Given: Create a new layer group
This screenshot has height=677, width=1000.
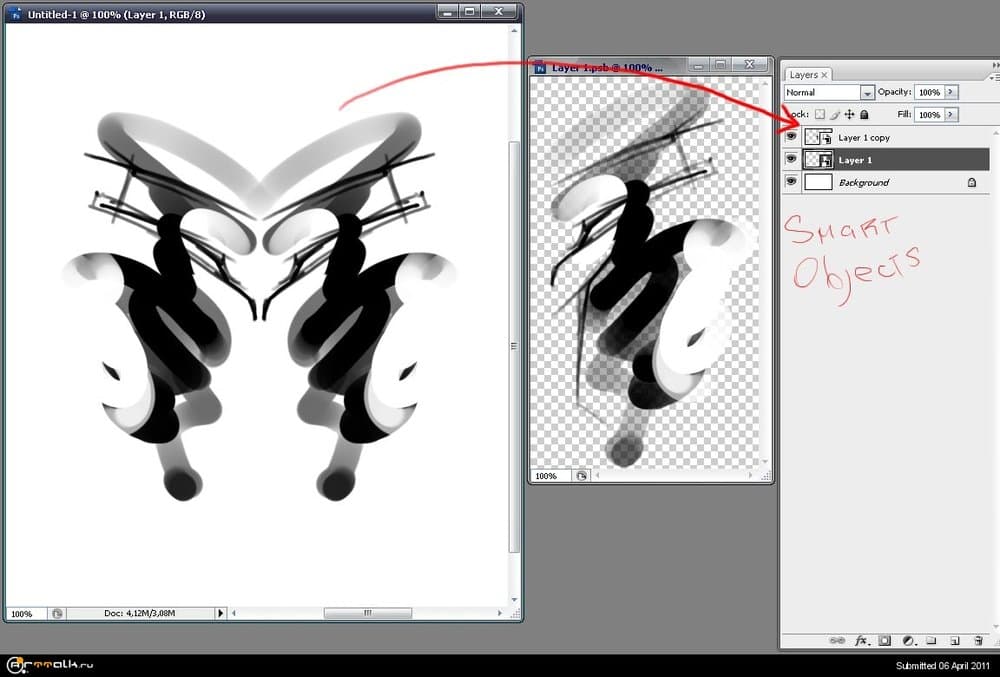Looking at the screenshot, I should point(931,640).
